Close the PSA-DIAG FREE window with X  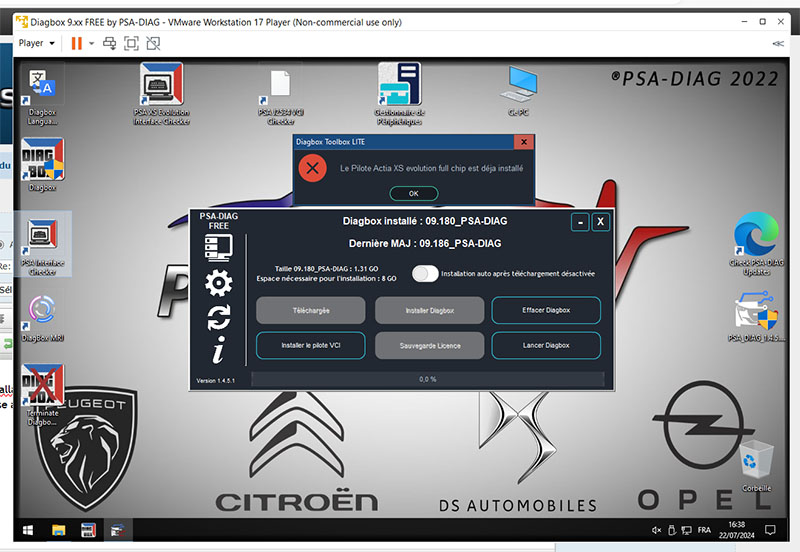[x=601, y=222]
